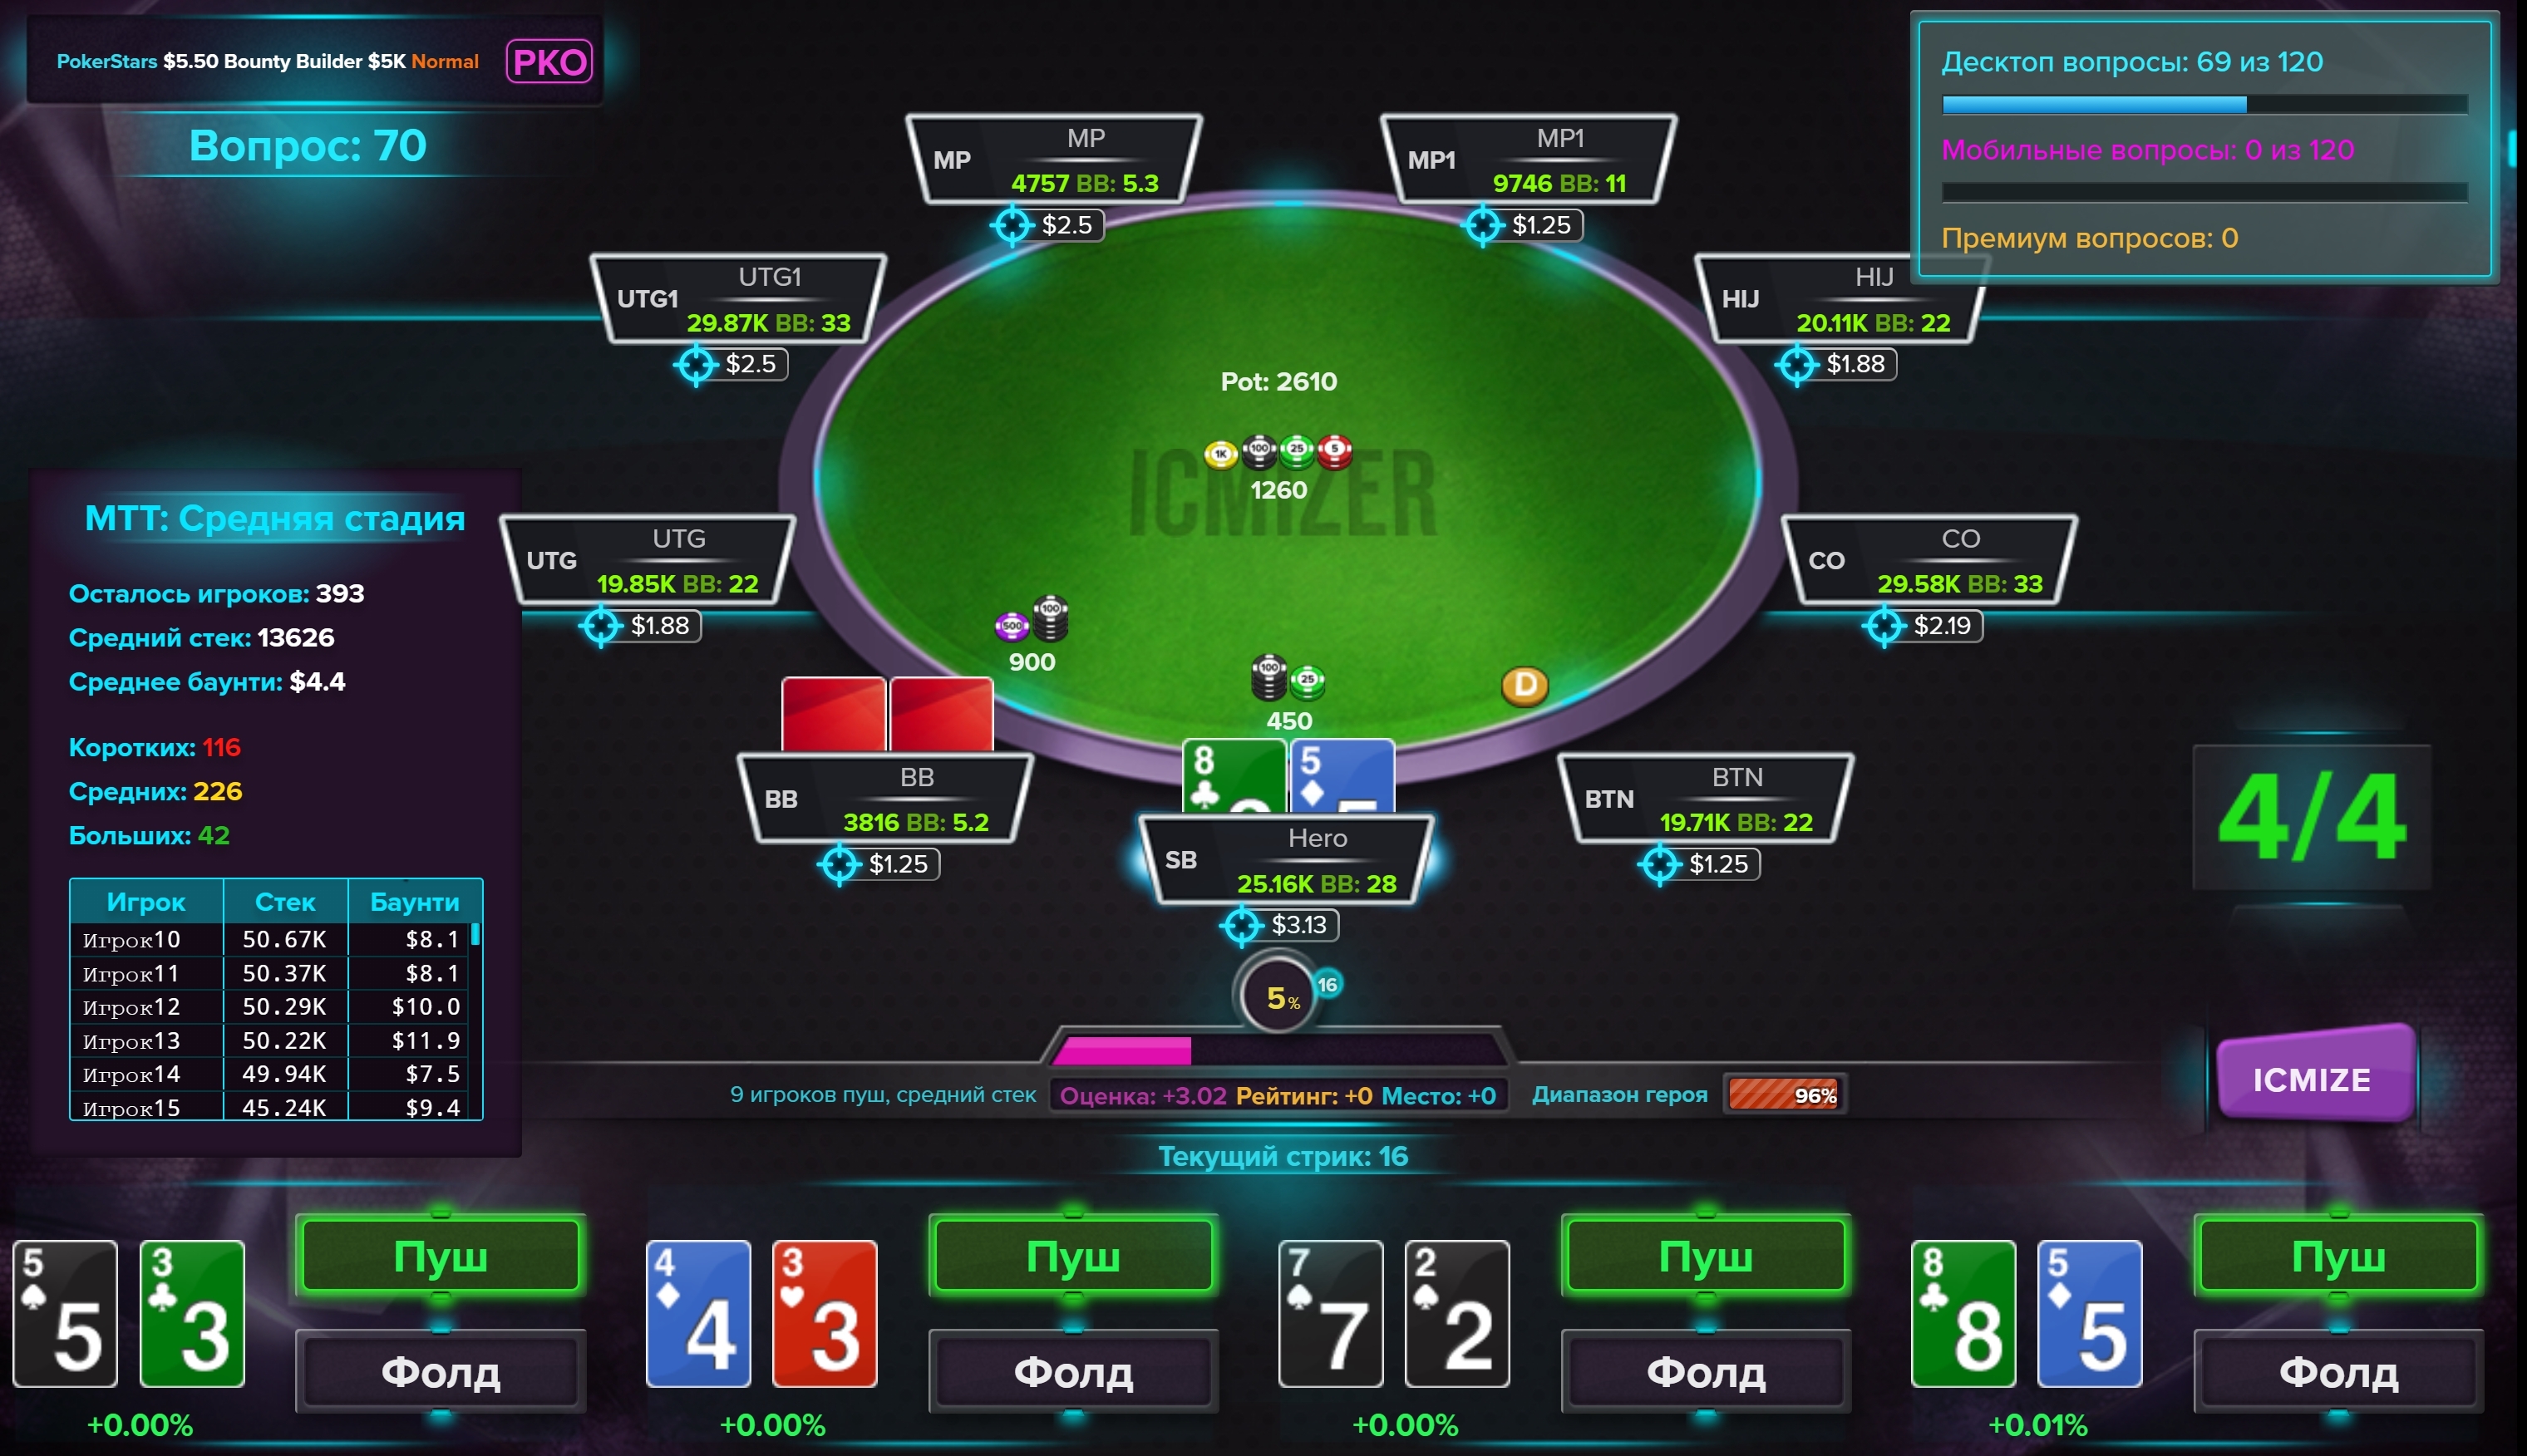
Task: Click the Баунти column header
Action: [414, 902]
